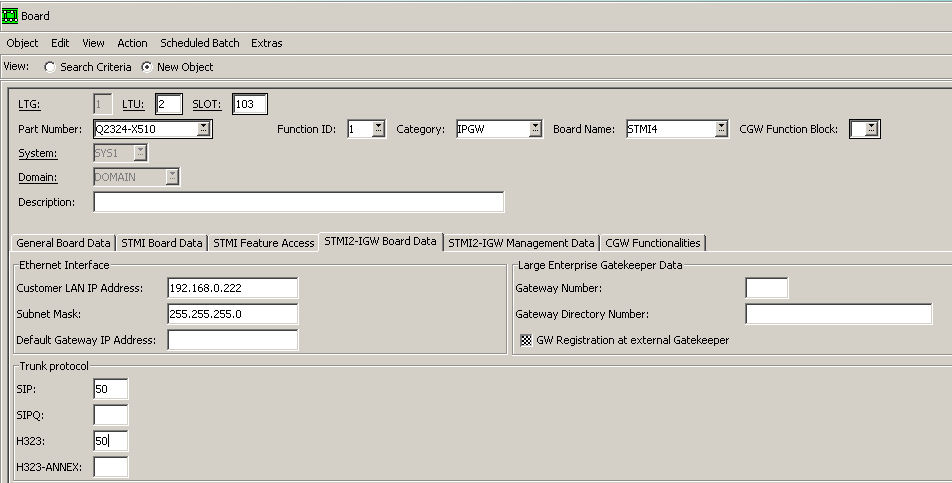
Task: Open the System dropdown showing SYS1
Action: pos(140,153)
